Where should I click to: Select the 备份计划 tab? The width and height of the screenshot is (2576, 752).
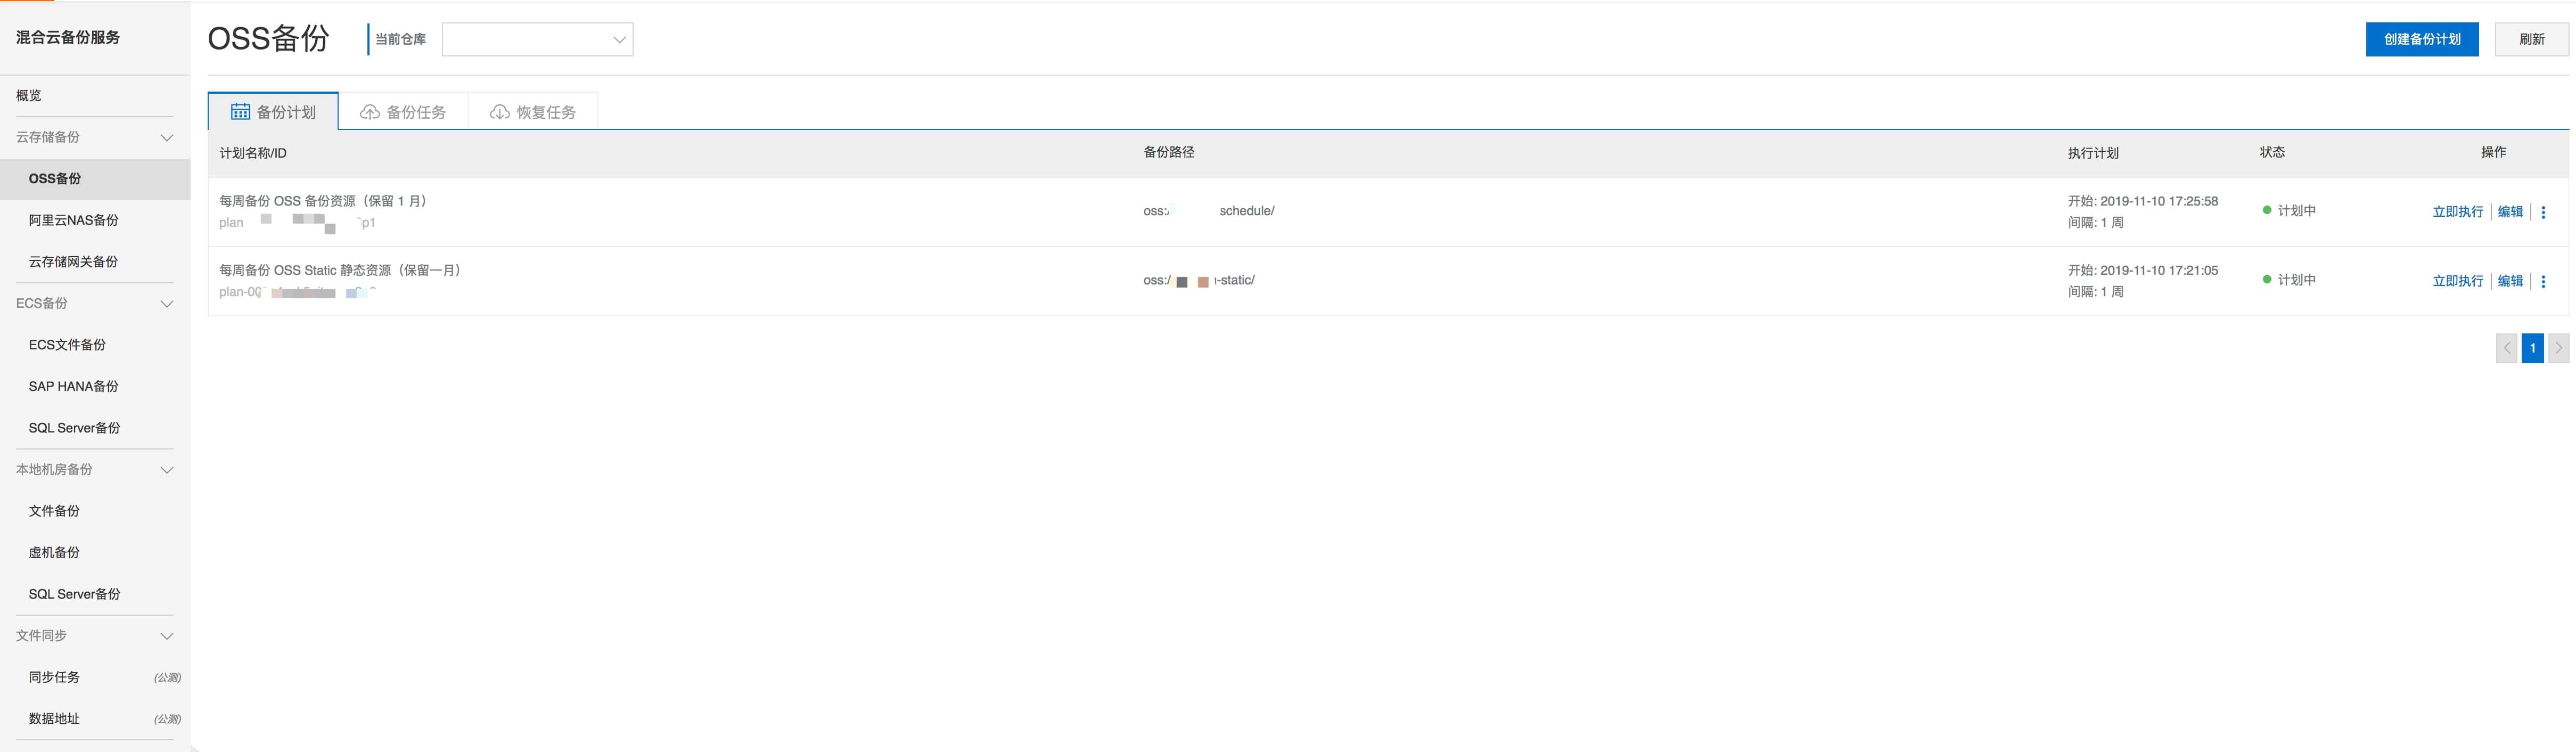(x=273, y=112)
